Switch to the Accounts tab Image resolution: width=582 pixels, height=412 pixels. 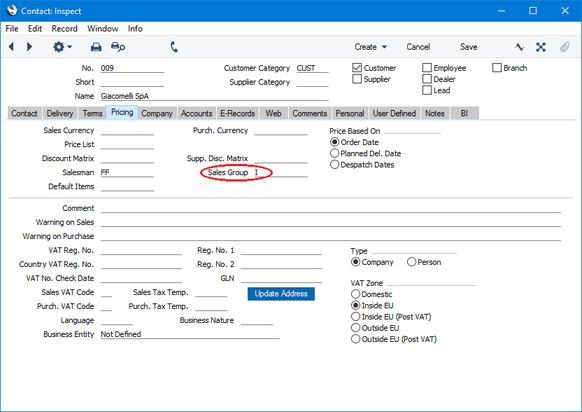point(196,113)
